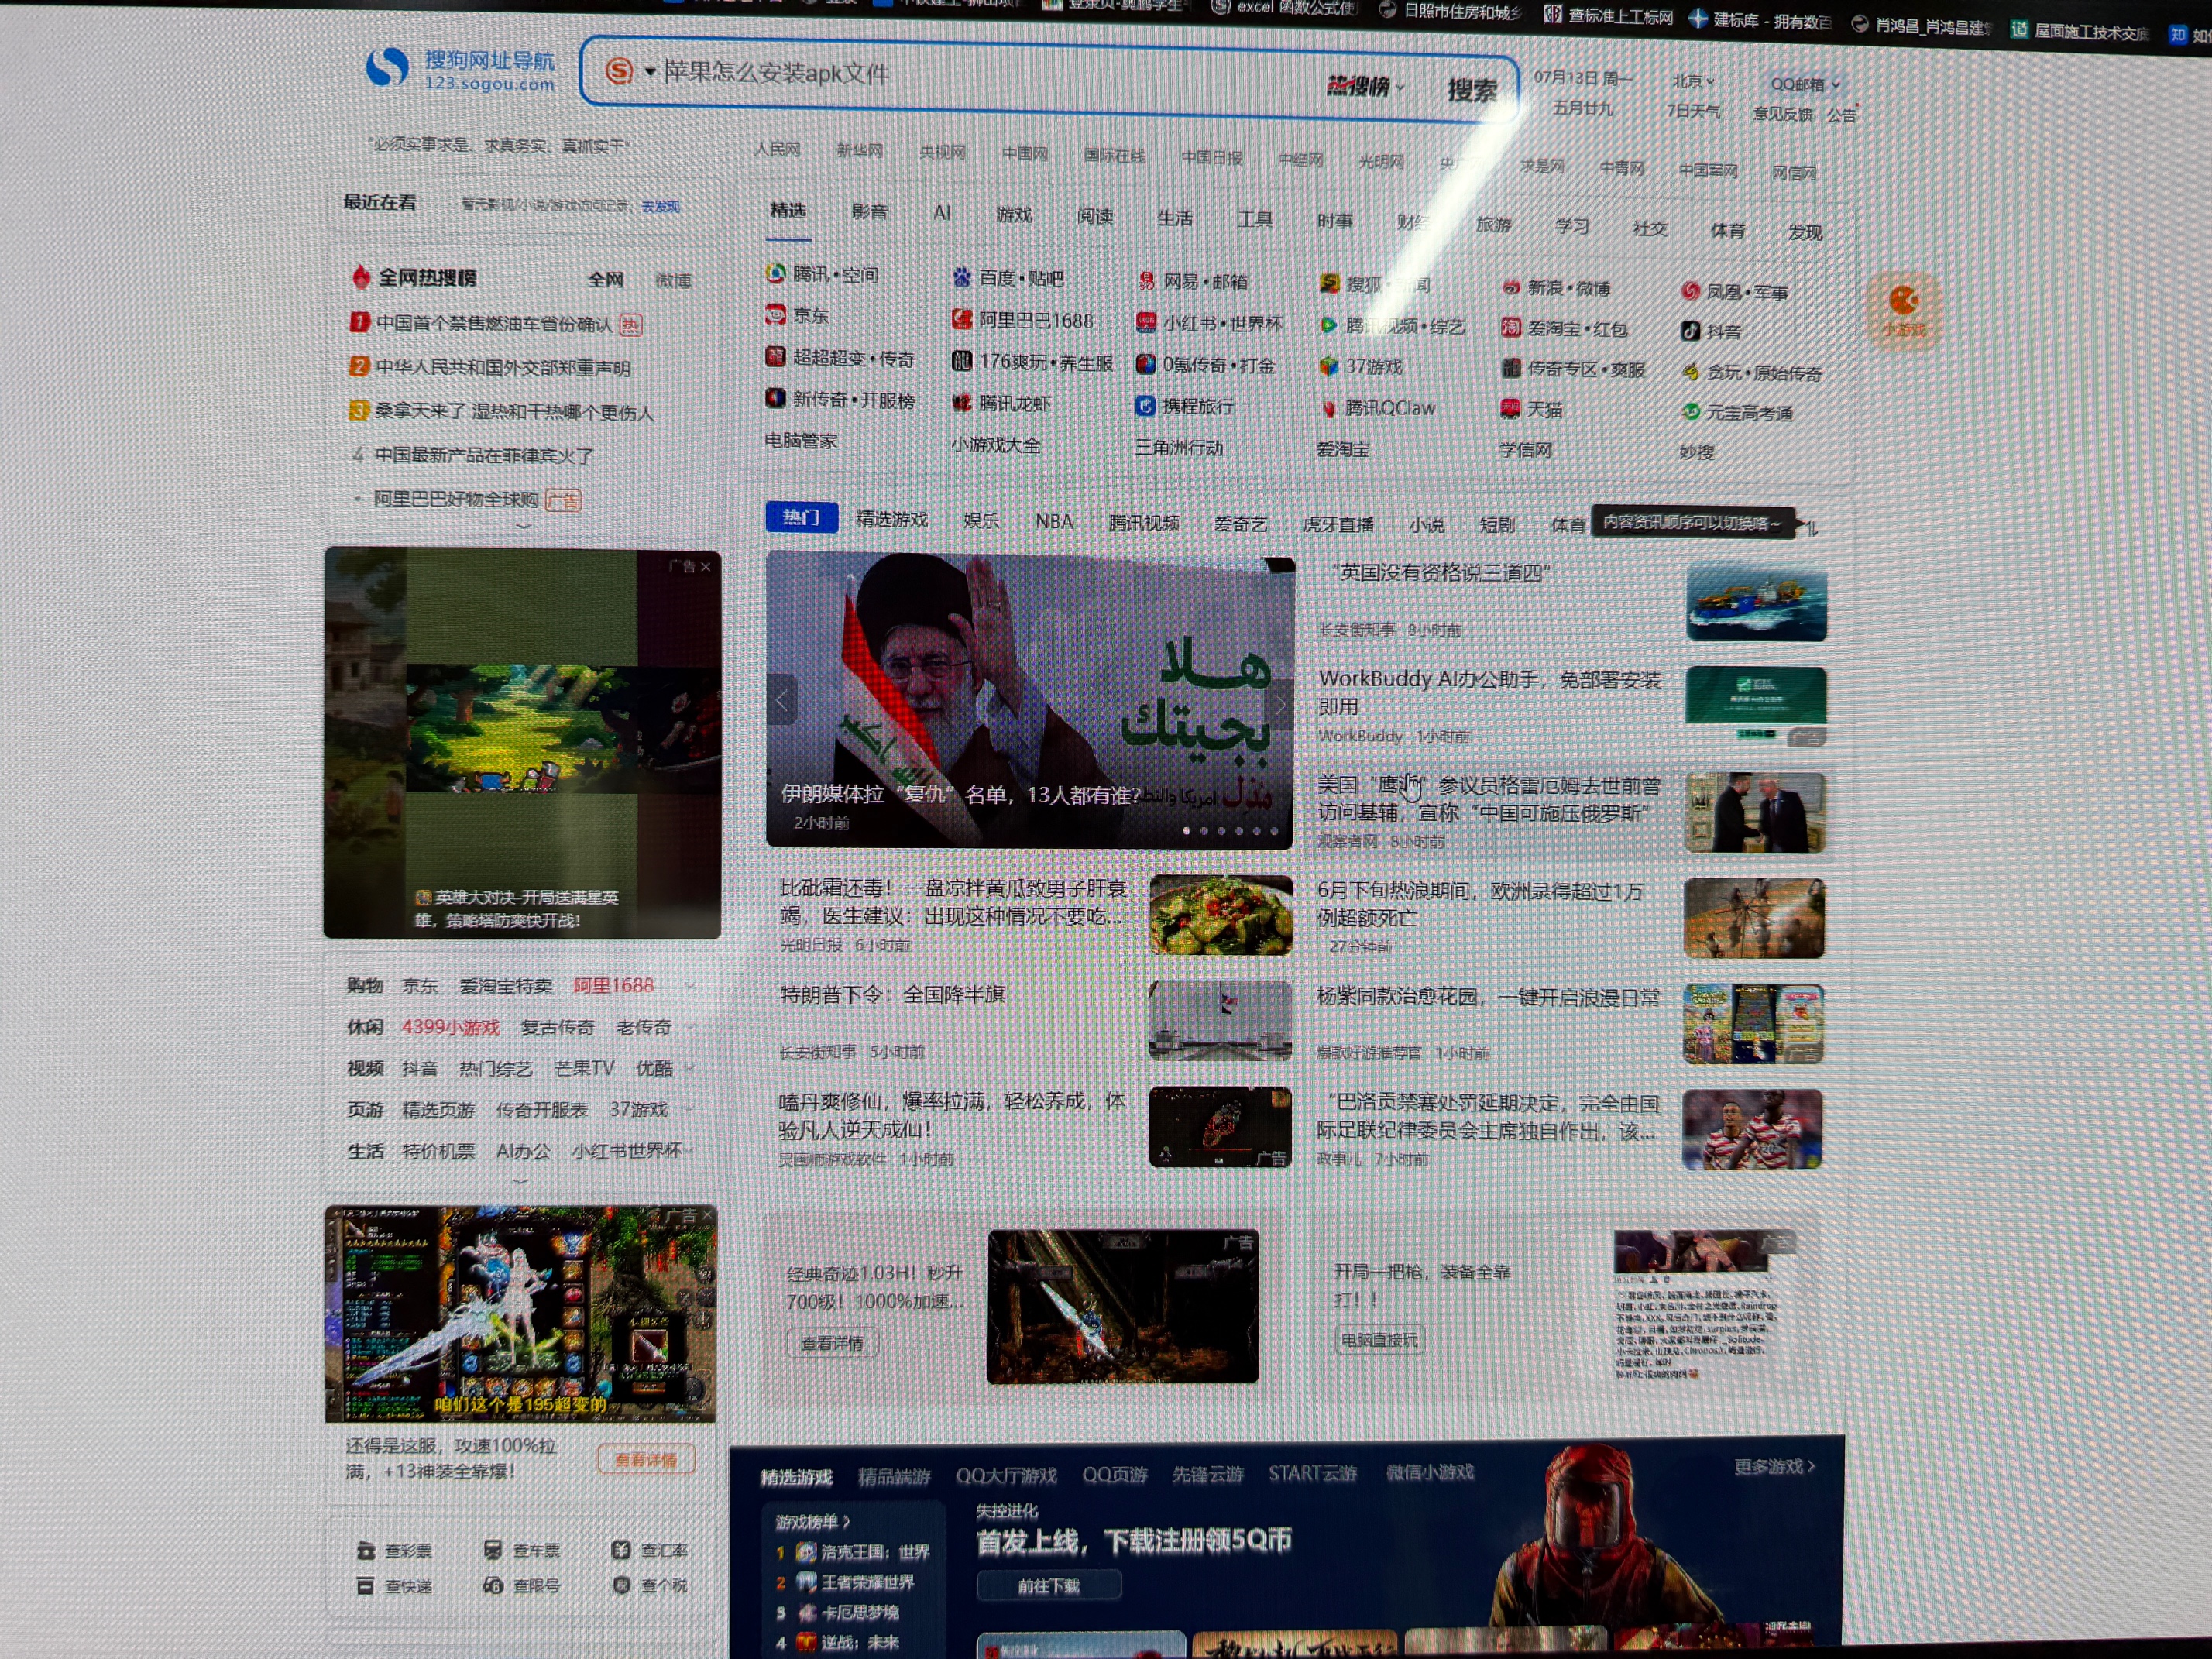Select the NBA content tab
Viewport: 2212px width, 1659px height.
(x=1054, y=521)
